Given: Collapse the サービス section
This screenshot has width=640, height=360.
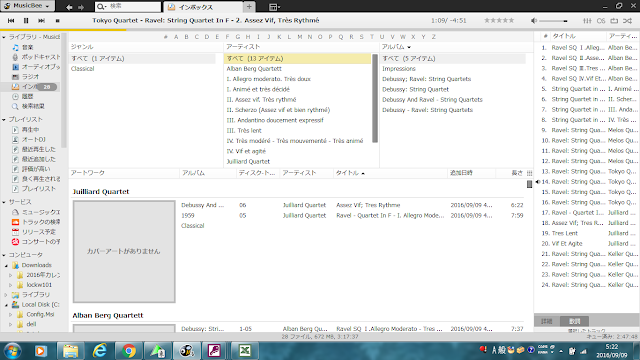Looking at the screenshot, I should coord(4,202).
